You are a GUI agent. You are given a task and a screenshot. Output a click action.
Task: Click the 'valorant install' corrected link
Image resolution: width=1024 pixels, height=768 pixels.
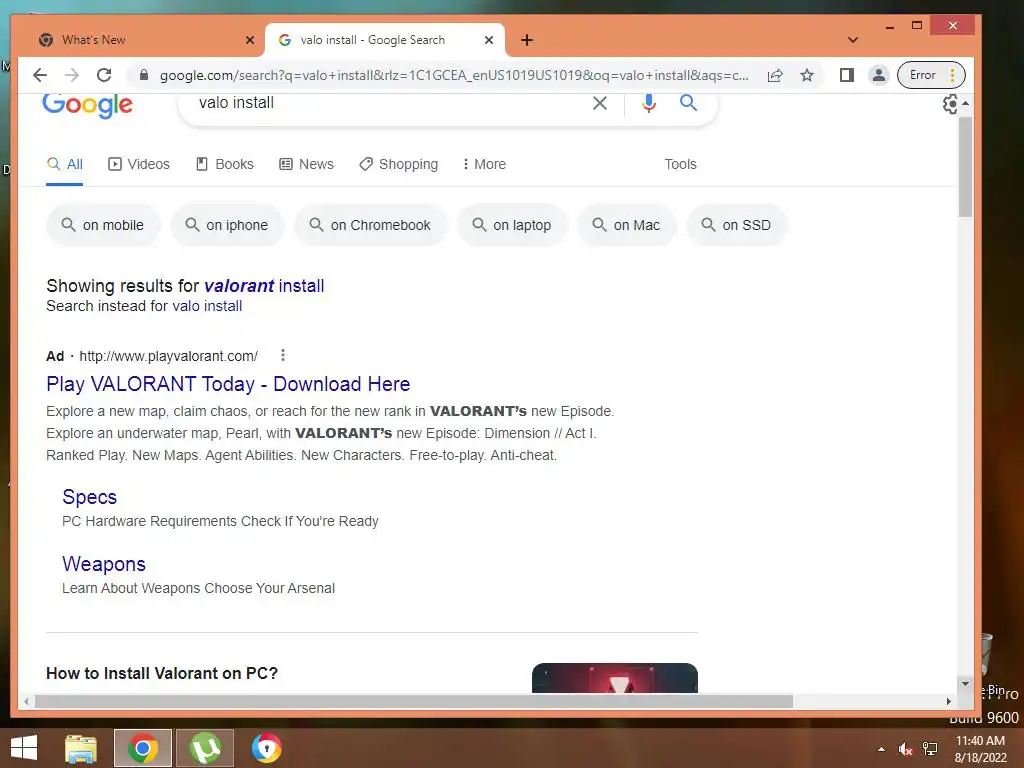264,286
